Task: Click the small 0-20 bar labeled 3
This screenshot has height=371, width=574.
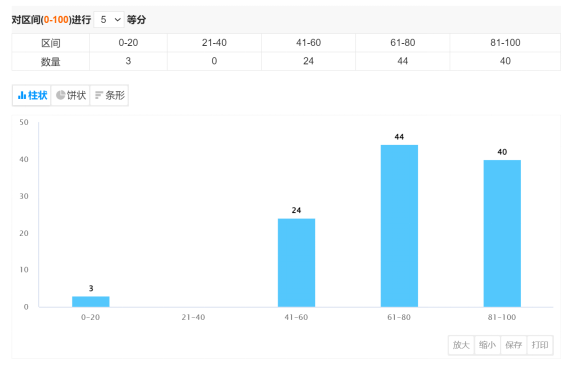Action: (90, 301)
